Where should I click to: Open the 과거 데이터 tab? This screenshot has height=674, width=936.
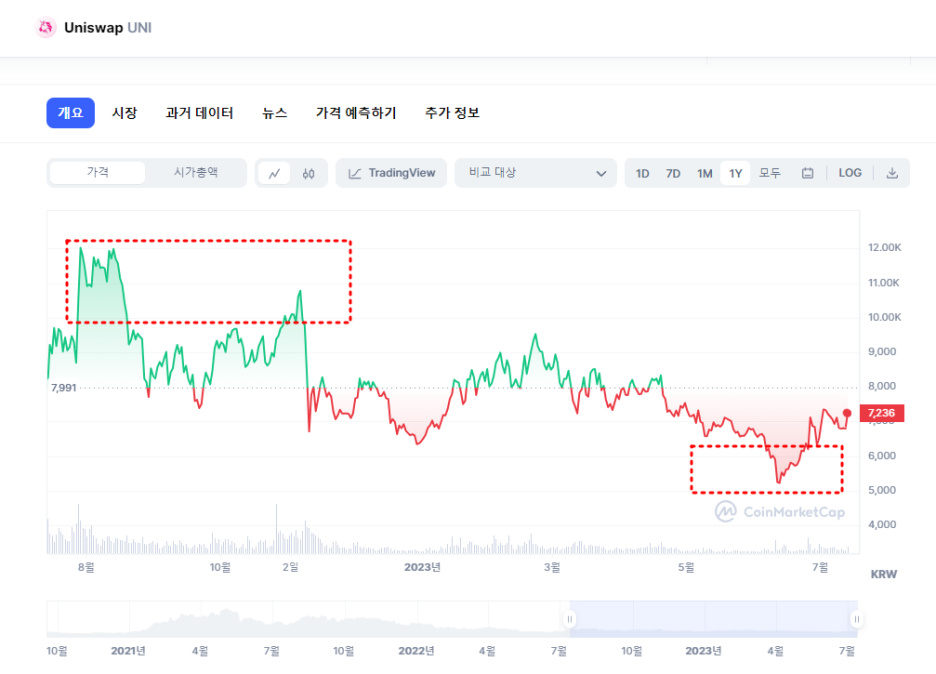199,113
